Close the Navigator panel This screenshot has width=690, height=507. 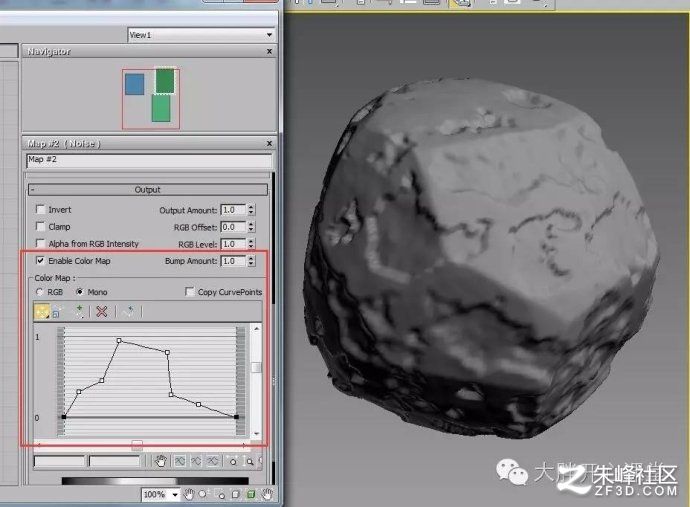(x=269, y=51)
